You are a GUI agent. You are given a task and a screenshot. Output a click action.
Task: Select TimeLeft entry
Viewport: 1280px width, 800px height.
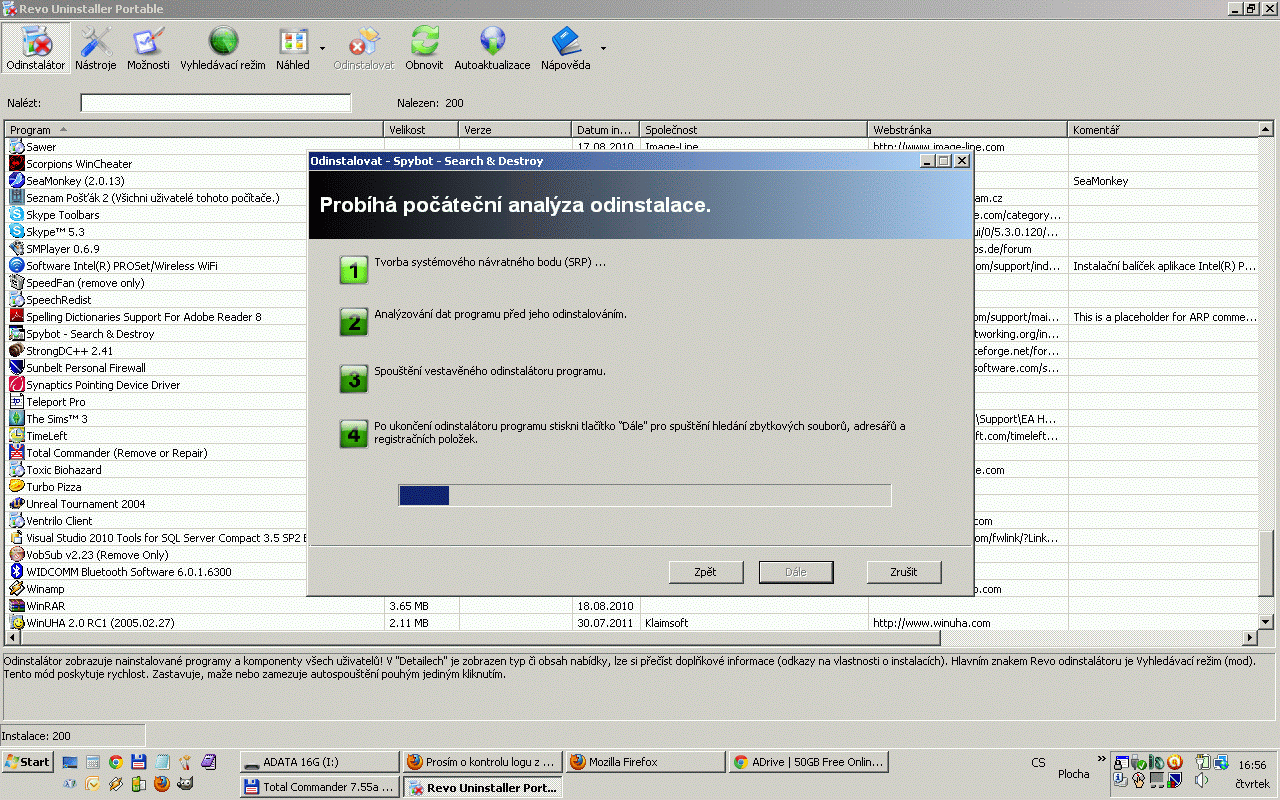(x=46, y=436)
